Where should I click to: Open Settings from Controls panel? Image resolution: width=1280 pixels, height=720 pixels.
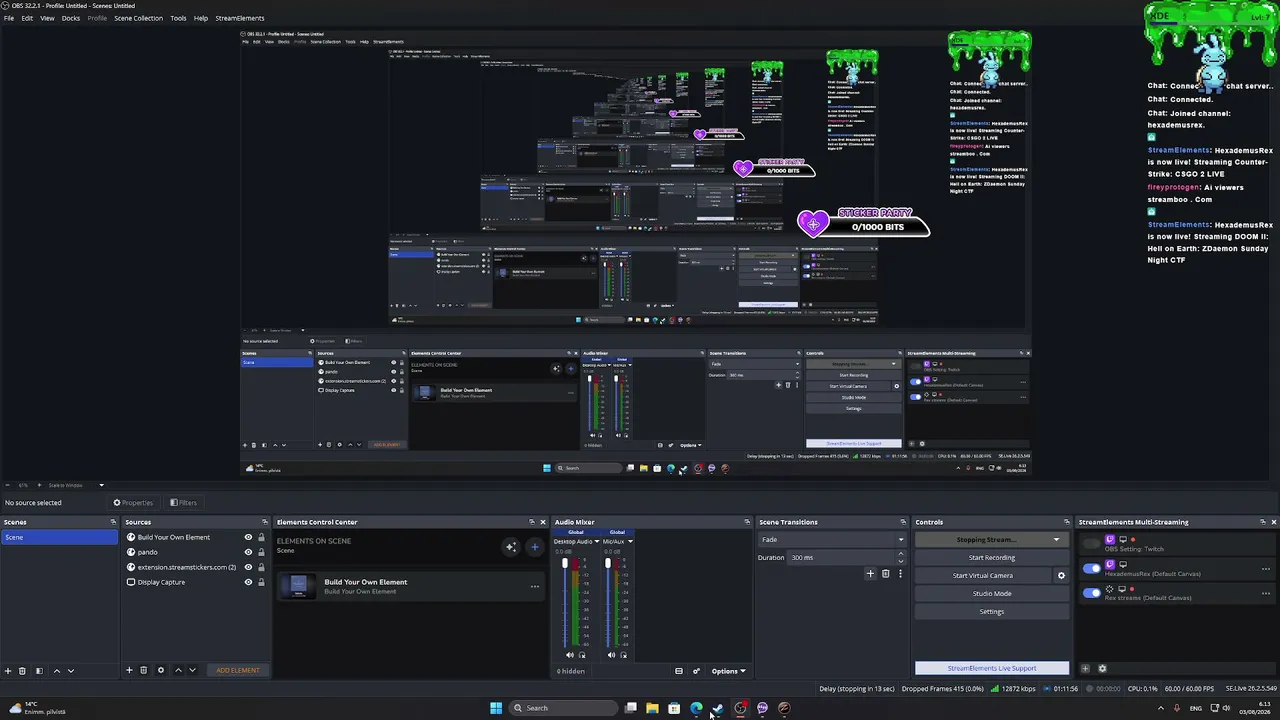991,612
